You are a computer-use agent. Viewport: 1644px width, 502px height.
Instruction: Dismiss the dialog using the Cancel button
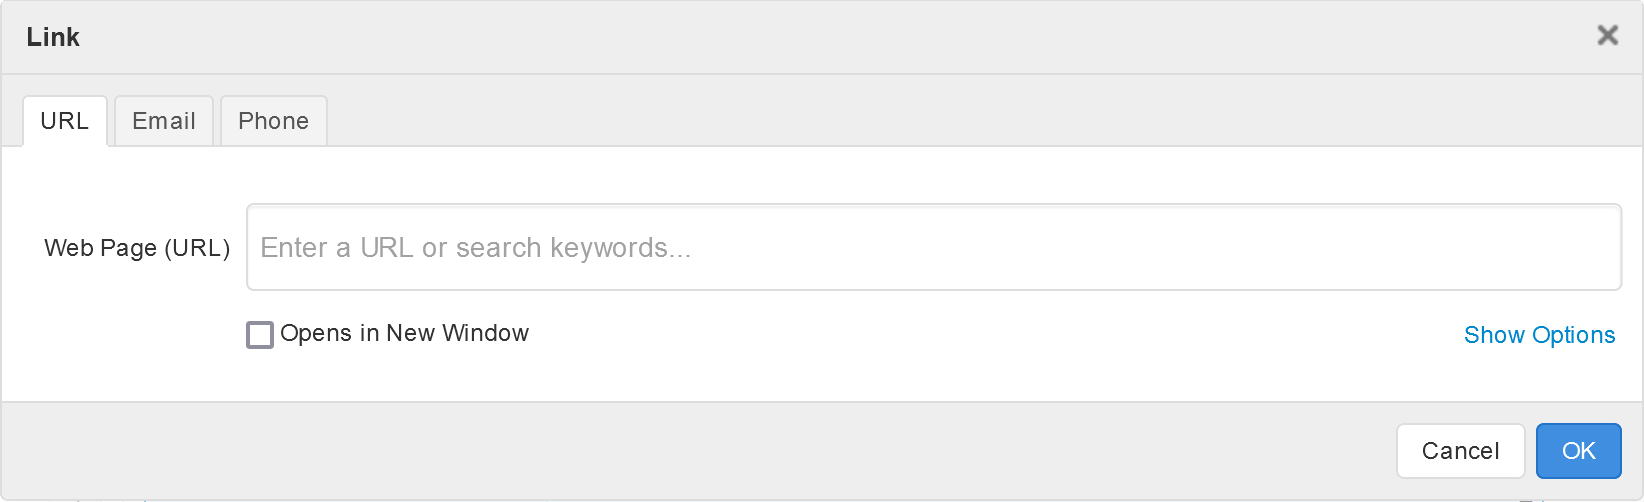click(x=1460, y=451)
